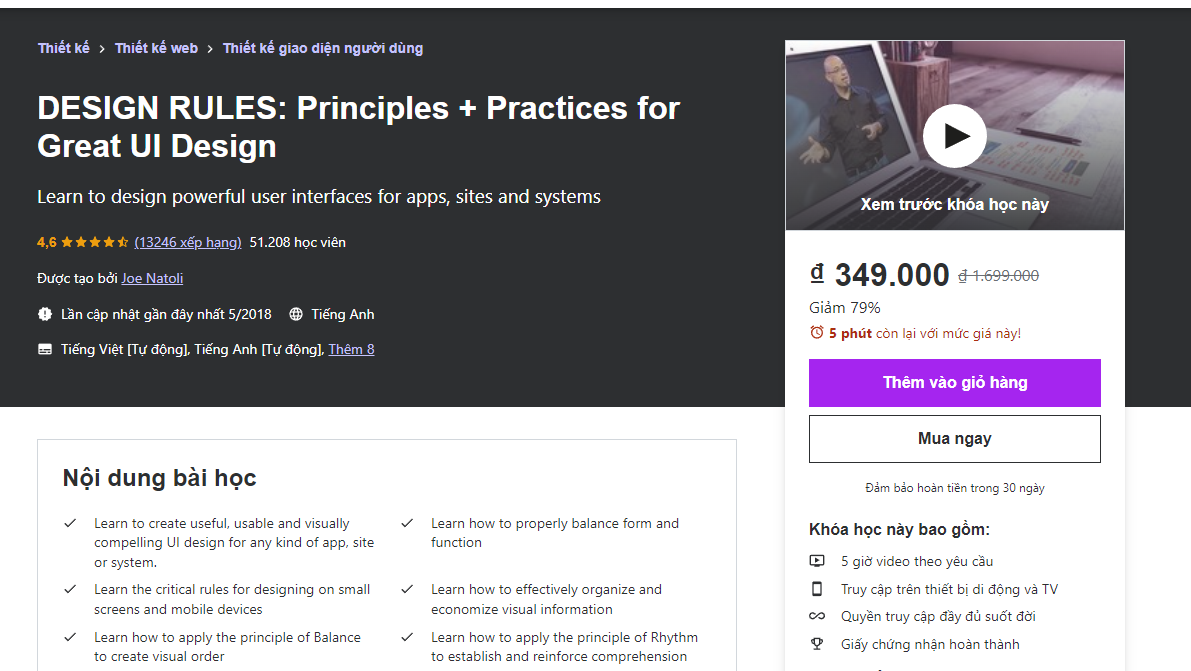
Task: Click the infinity icon beside Quyền truy cập đầy đủ
Action: (818, 617)
